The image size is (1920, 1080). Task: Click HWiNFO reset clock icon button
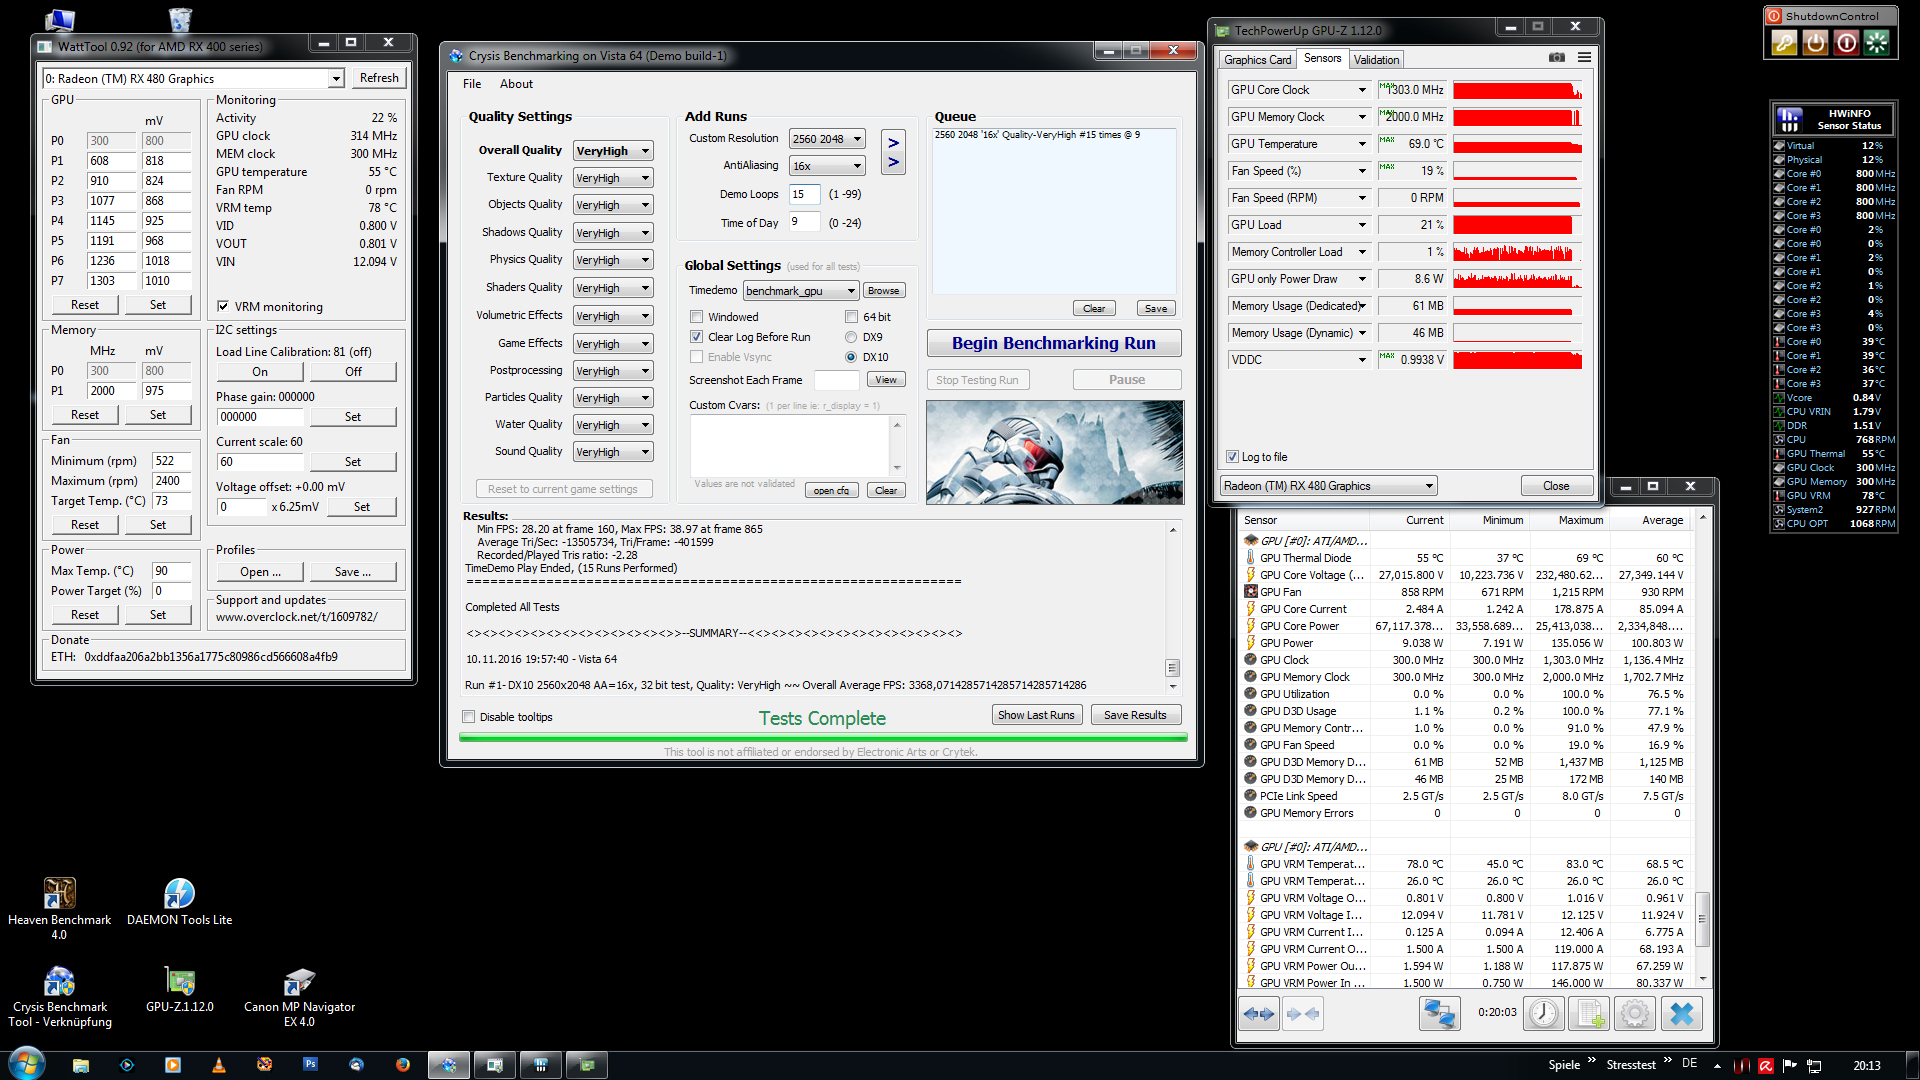pos(1543,1014)
